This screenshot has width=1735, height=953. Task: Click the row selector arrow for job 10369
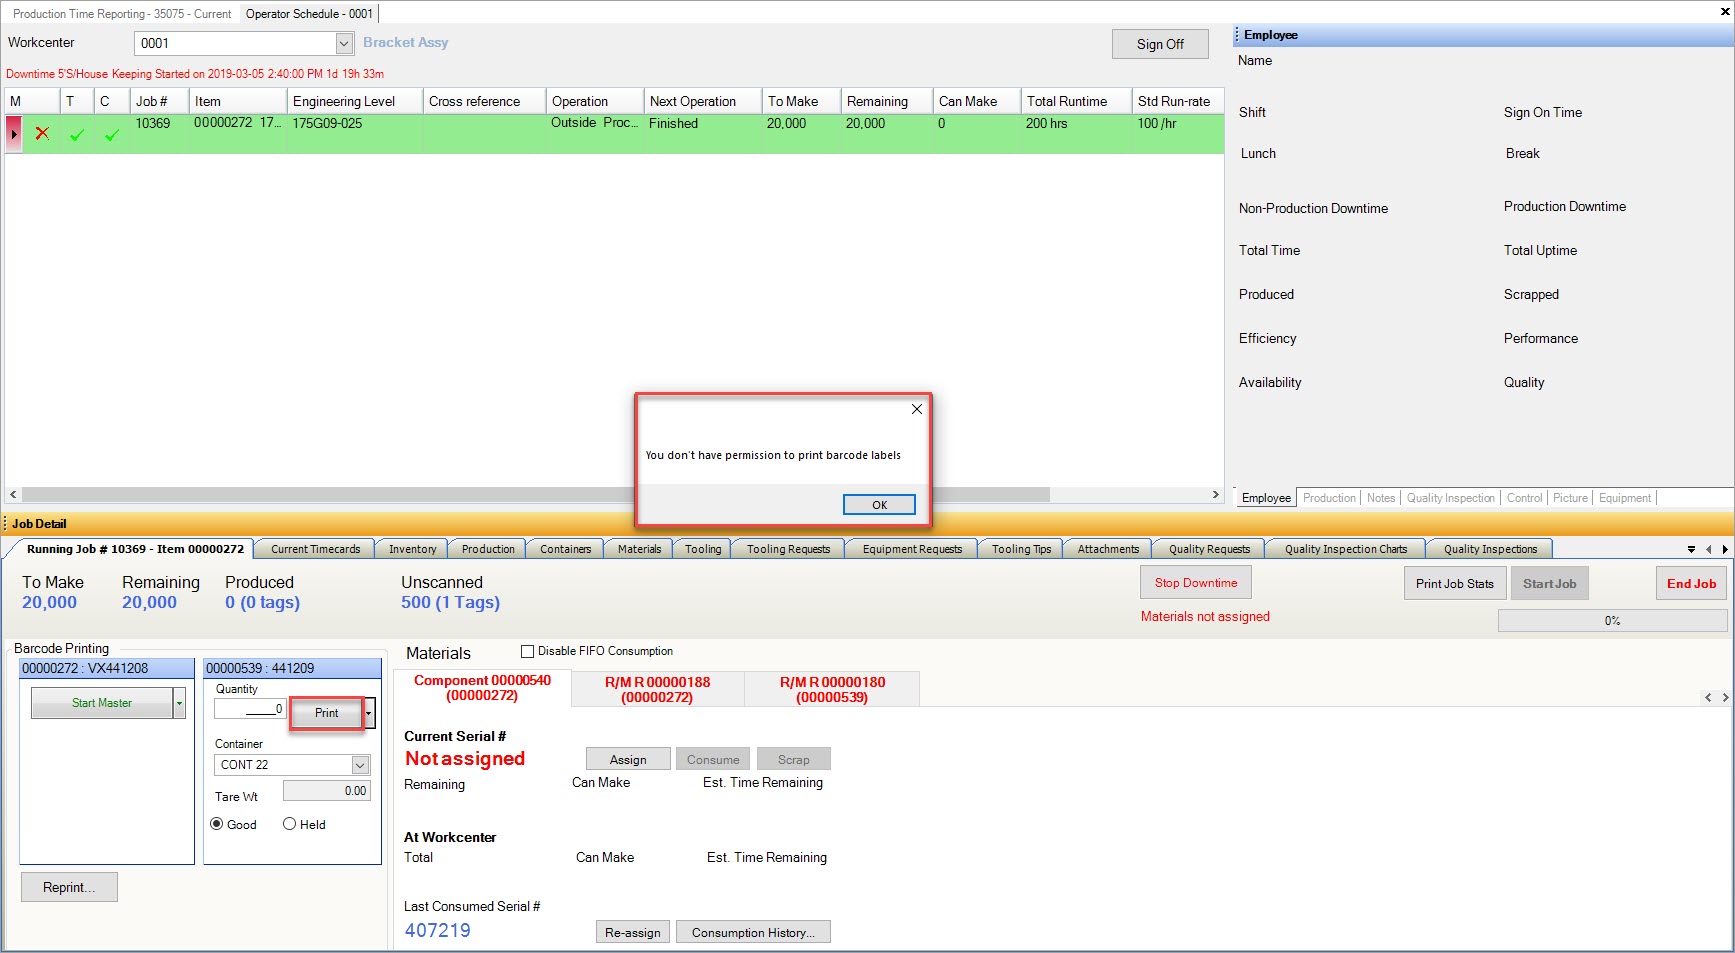point(14,134)
